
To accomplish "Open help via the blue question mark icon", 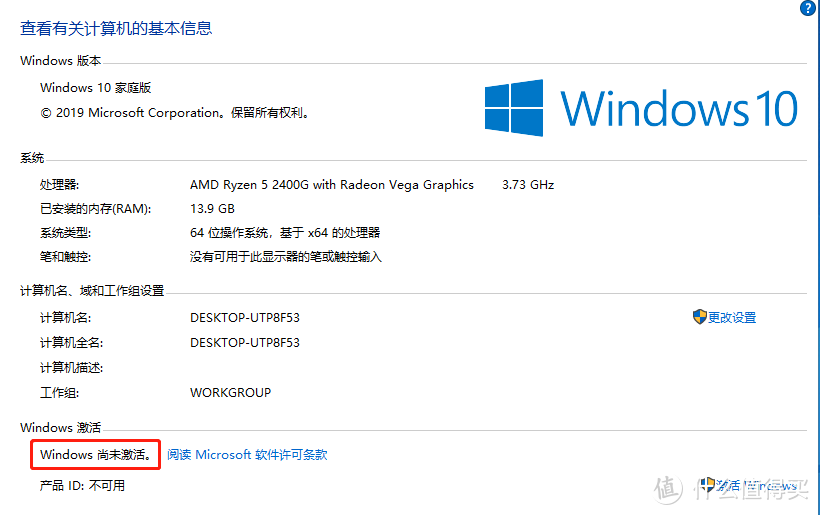I will tap(808, 7).
